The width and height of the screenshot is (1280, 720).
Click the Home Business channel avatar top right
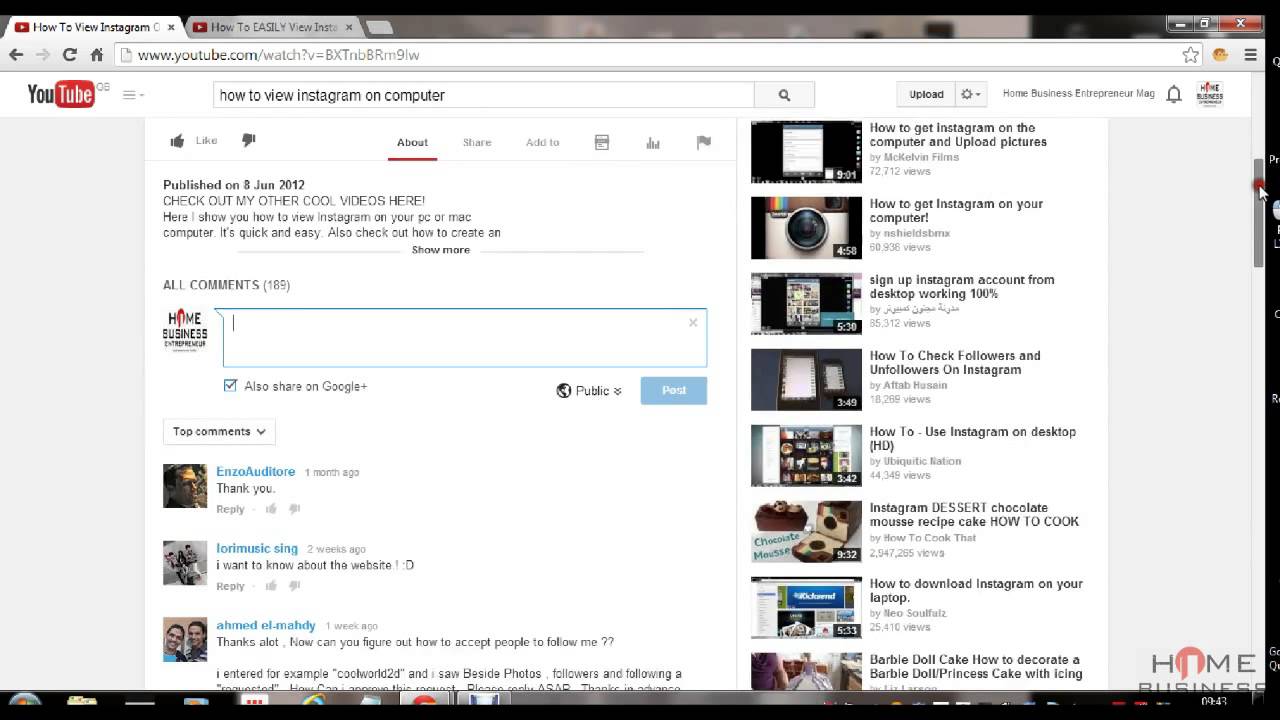click(x=1210, y=94)
